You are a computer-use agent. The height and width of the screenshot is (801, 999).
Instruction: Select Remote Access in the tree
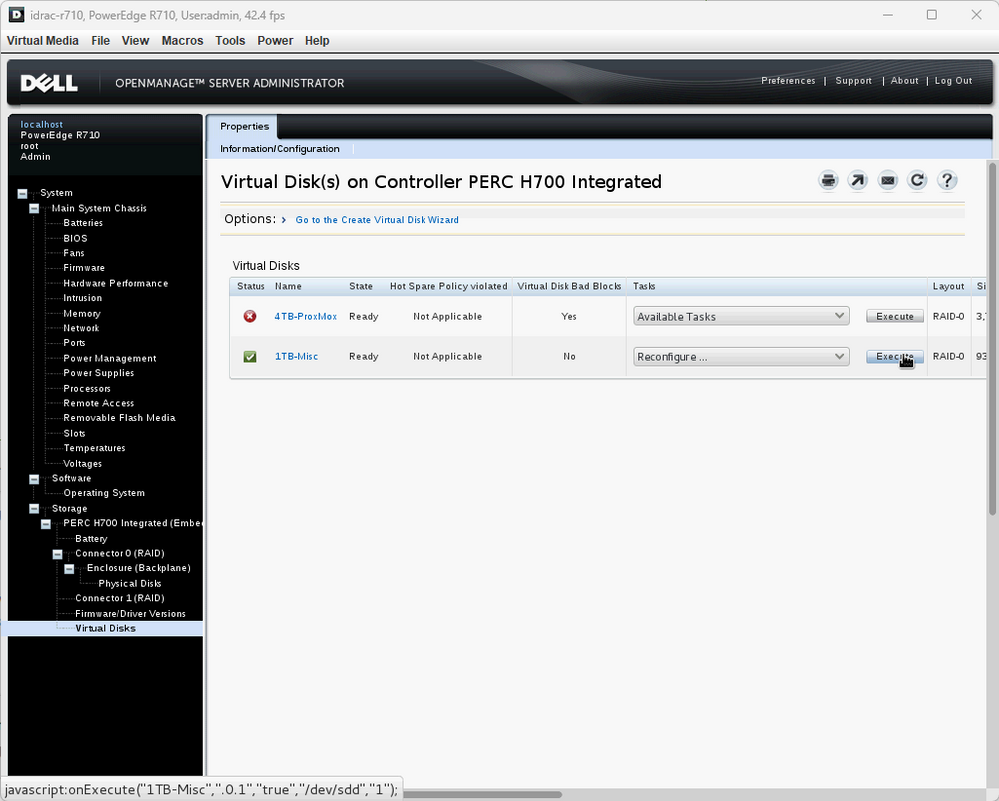point(99,403)
